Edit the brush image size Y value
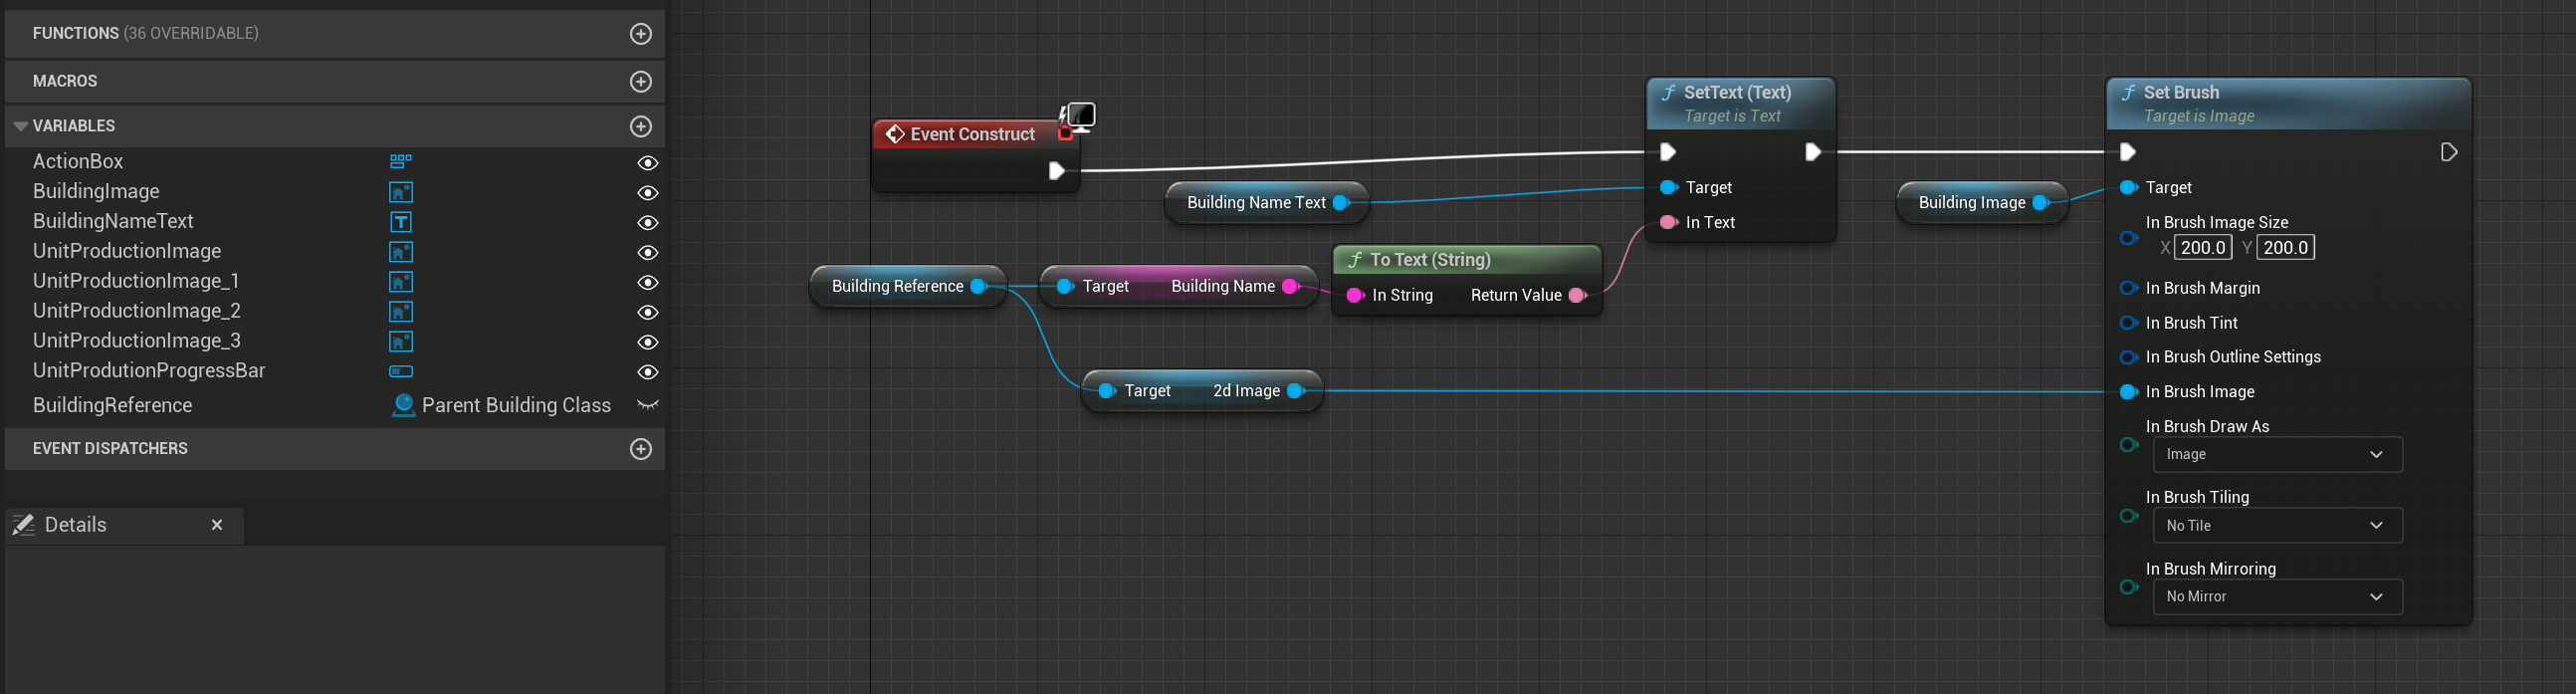Viewport: 2576px width, 694px height. click(2286, 248)
